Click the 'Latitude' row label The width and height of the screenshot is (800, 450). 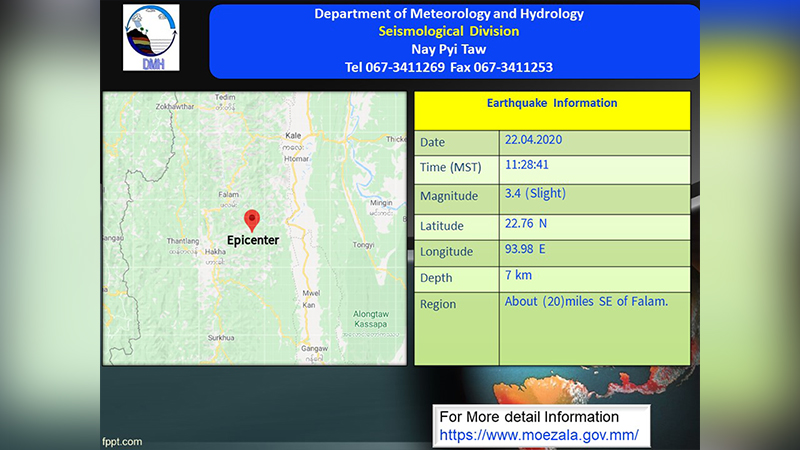442,226
